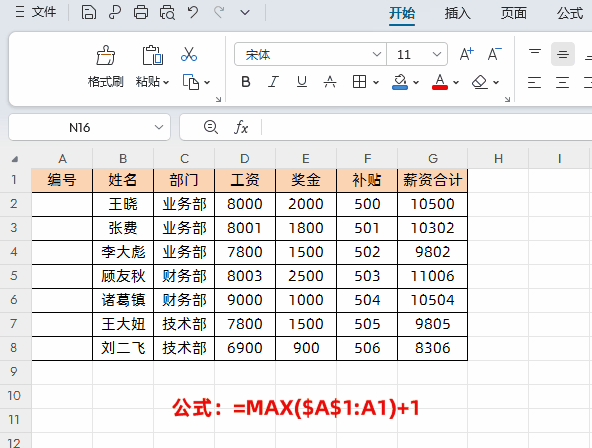The width and height of the screenshot is (592, 448).
Task: Switch to the 插入 tab
Action: (x=457, y=13)
